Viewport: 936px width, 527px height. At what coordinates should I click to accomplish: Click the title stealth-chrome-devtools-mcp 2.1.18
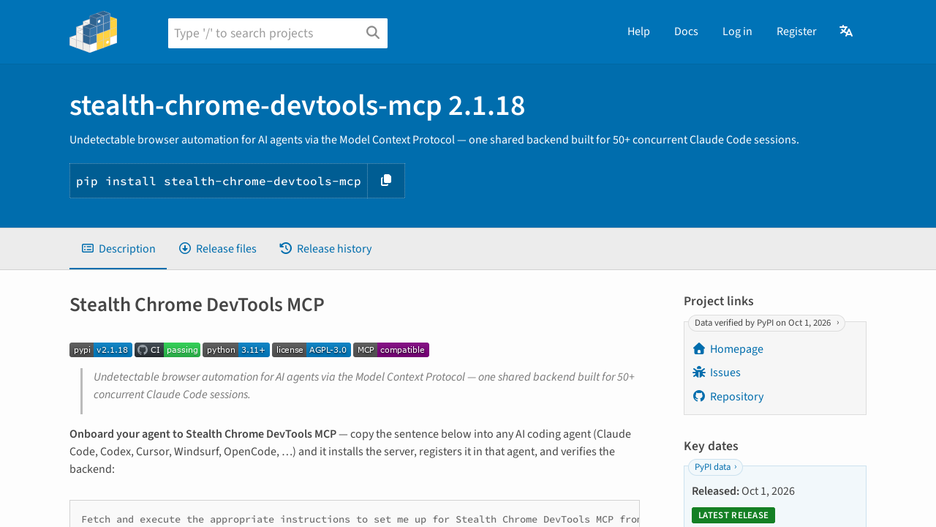point(297,106)
